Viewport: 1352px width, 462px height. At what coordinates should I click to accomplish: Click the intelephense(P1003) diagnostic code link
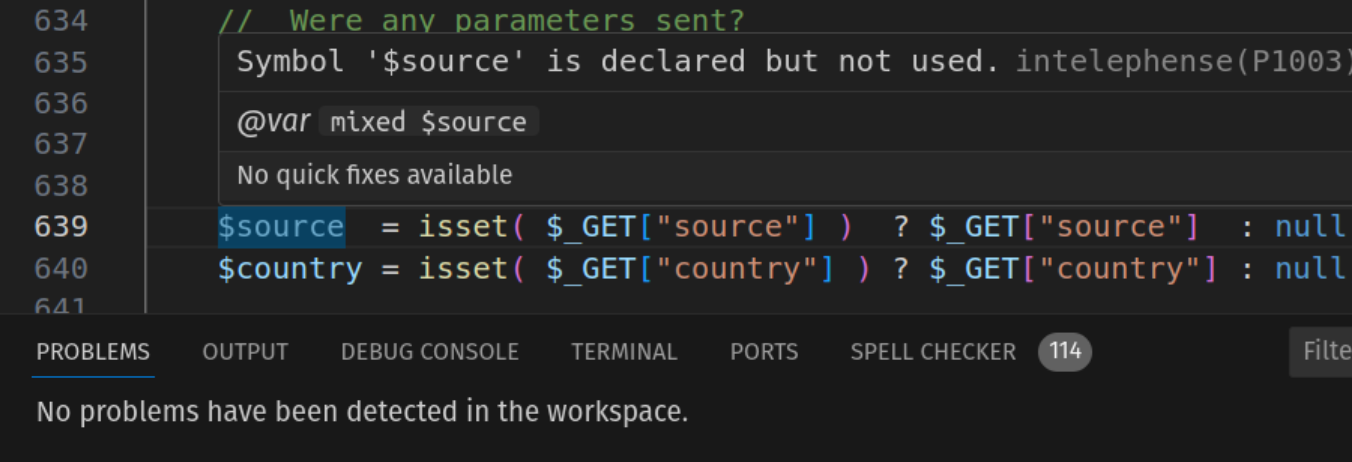[x=1180, y=62]
